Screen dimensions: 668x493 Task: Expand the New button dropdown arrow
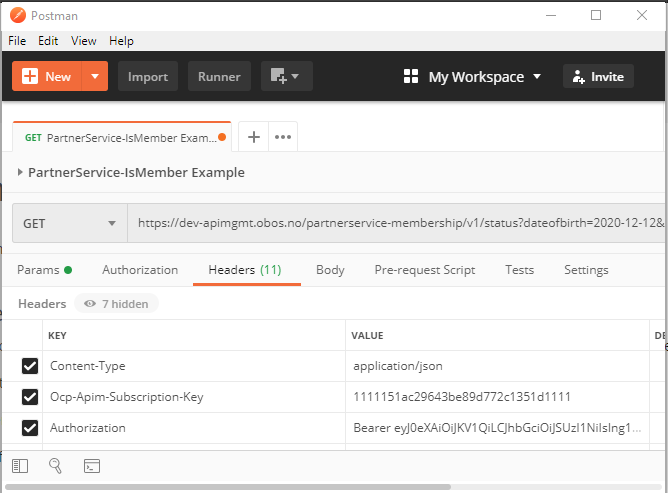coord(95,77)
